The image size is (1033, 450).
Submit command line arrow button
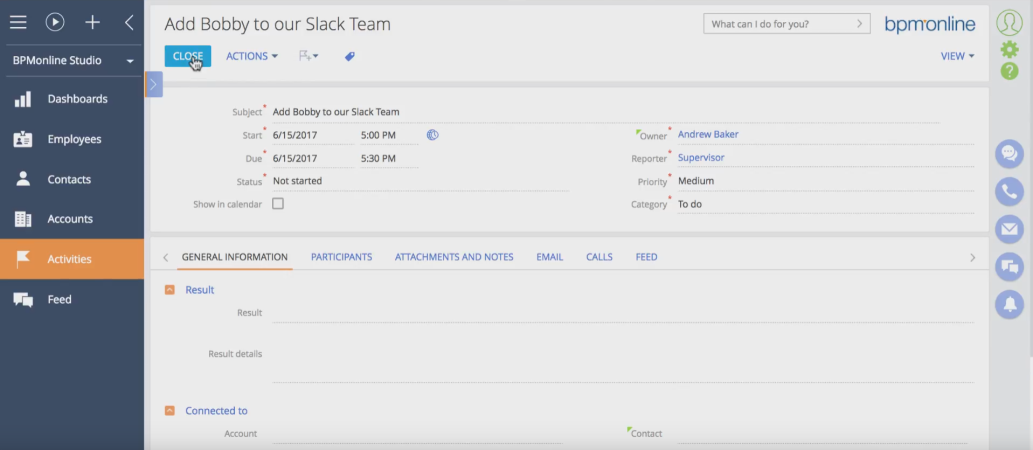[x=859, y=24]
